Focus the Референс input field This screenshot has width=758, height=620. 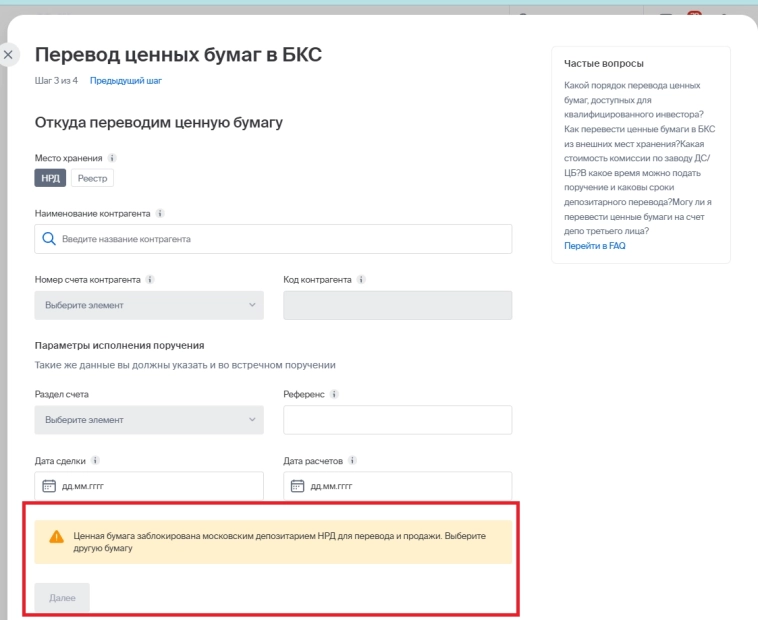[x=397, y=419]
